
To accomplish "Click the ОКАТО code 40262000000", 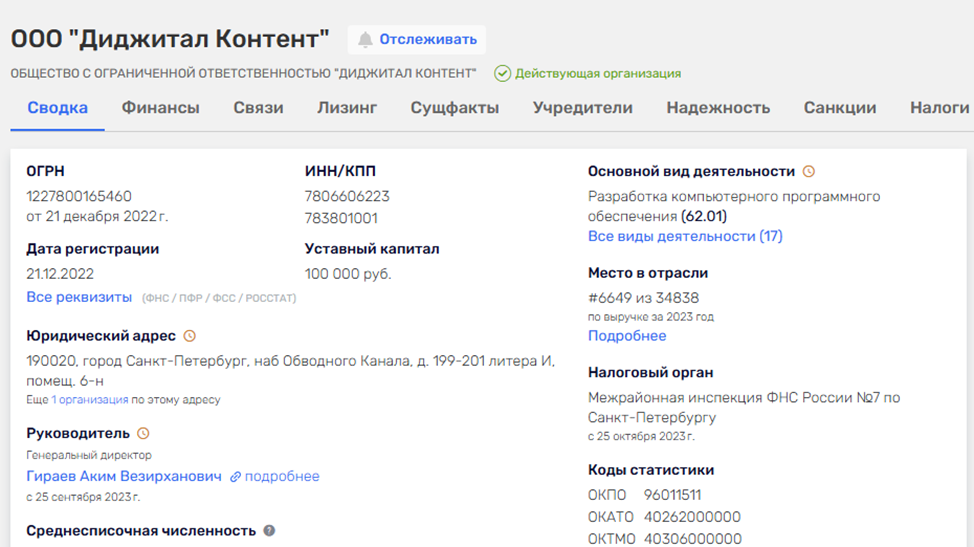I will pos(692,517).
